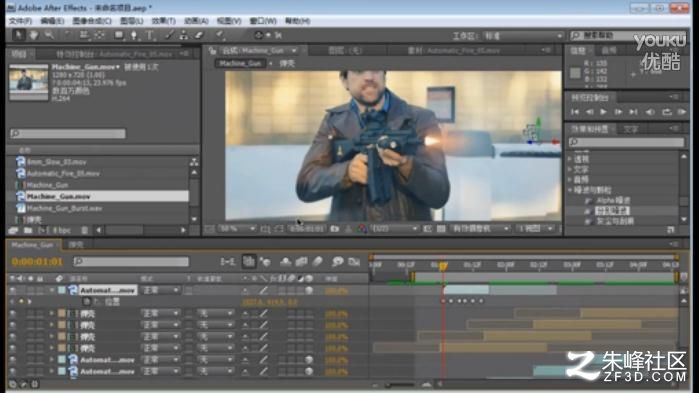Open the 效果(T) menu
The width and height of the screenshot is (699, 393).
pyautogui.click(x=163, y=21)
